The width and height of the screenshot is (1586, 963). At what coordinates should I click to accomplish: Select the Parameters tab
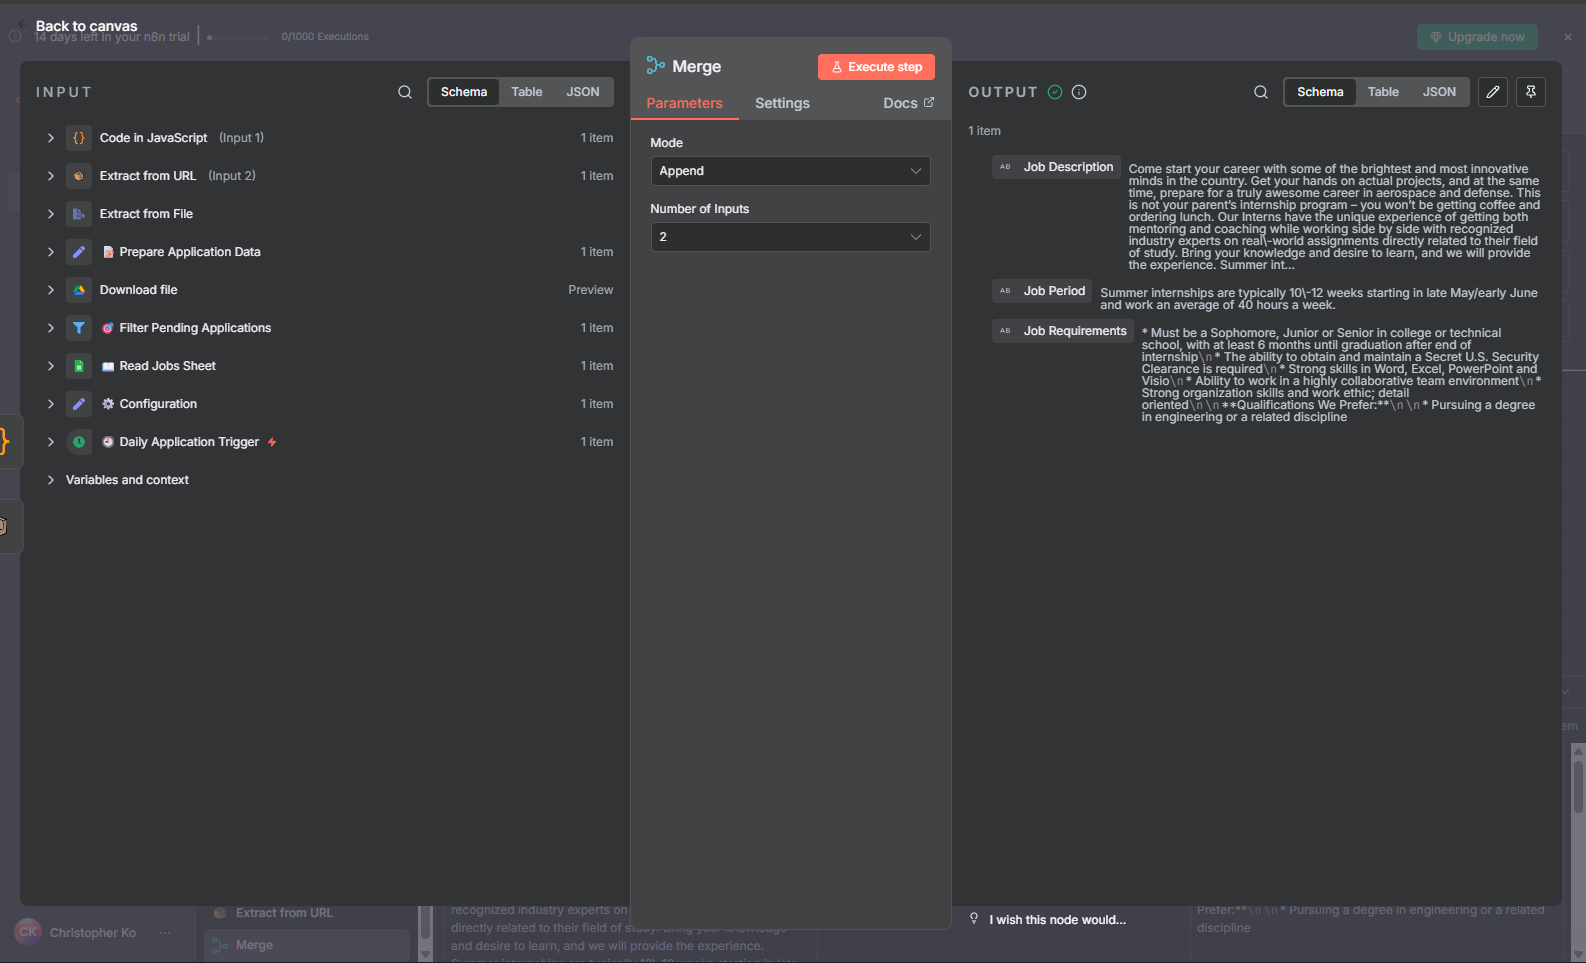[x=684, y=103]
